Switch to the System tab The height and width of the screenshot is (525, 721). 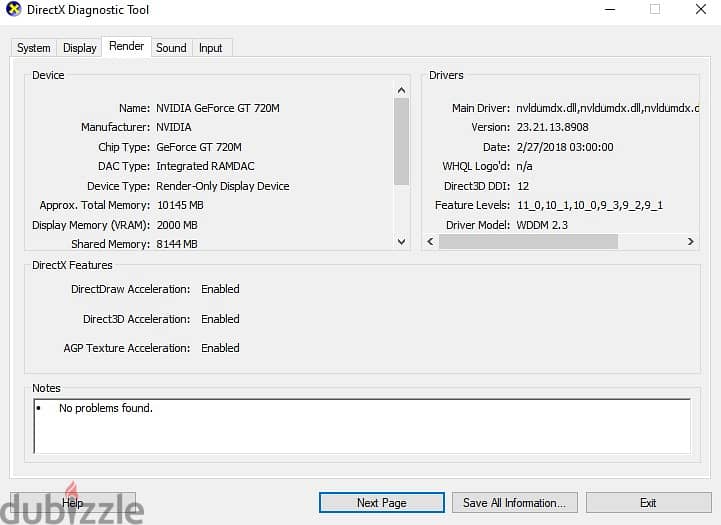coord(34,48)
